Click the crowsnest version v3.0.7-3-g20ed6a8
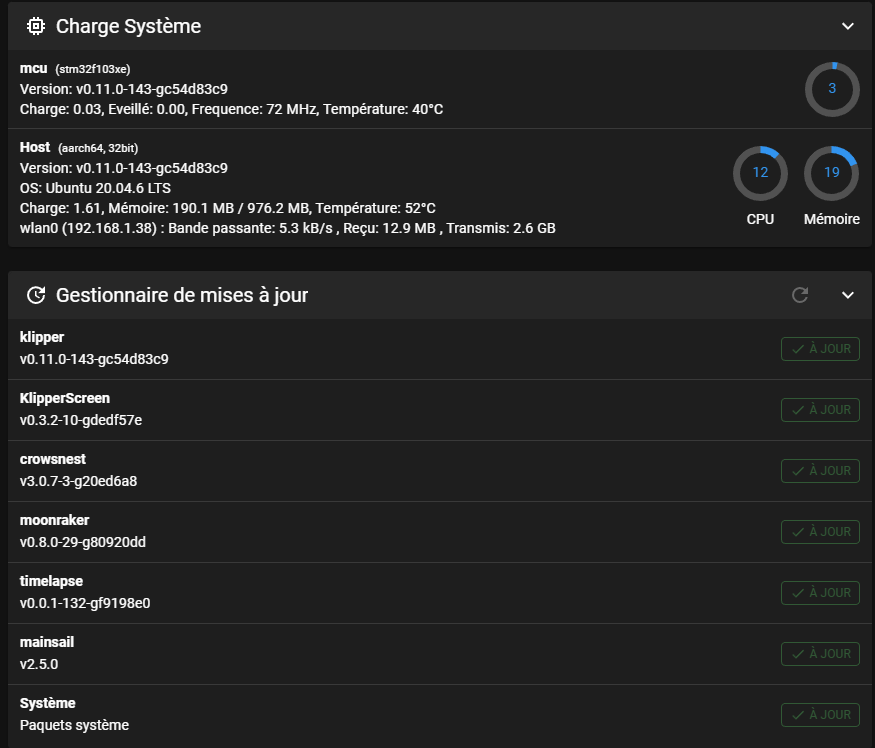Screen dimensions: 875x748 [78, 481]
